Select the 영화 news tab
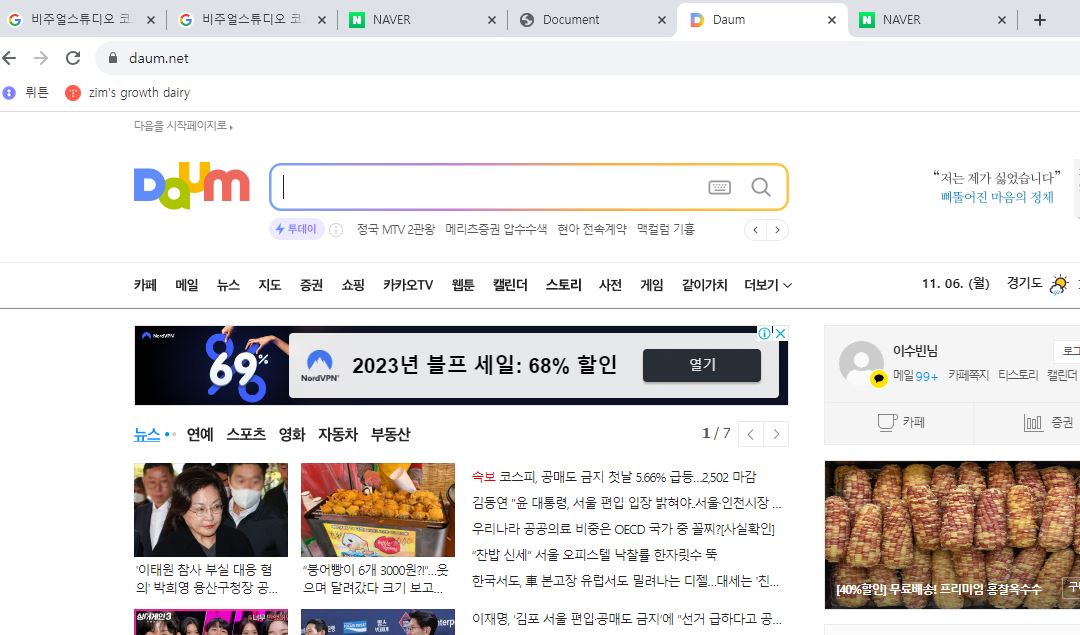The width and height of the screenshot is (1080, 635). pyautogui.click(x=291, y=435)
